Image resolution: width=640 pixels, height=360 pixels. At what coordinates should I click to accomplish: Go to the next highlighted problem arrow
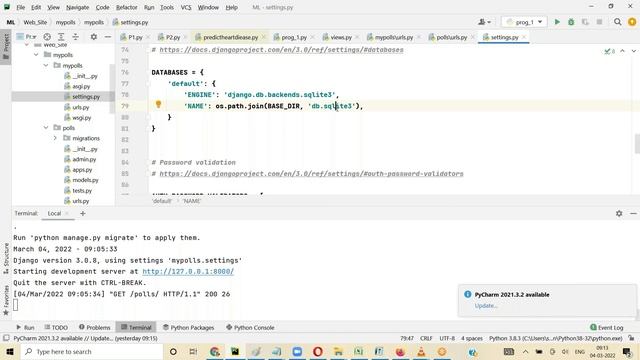tap(633, 51)
